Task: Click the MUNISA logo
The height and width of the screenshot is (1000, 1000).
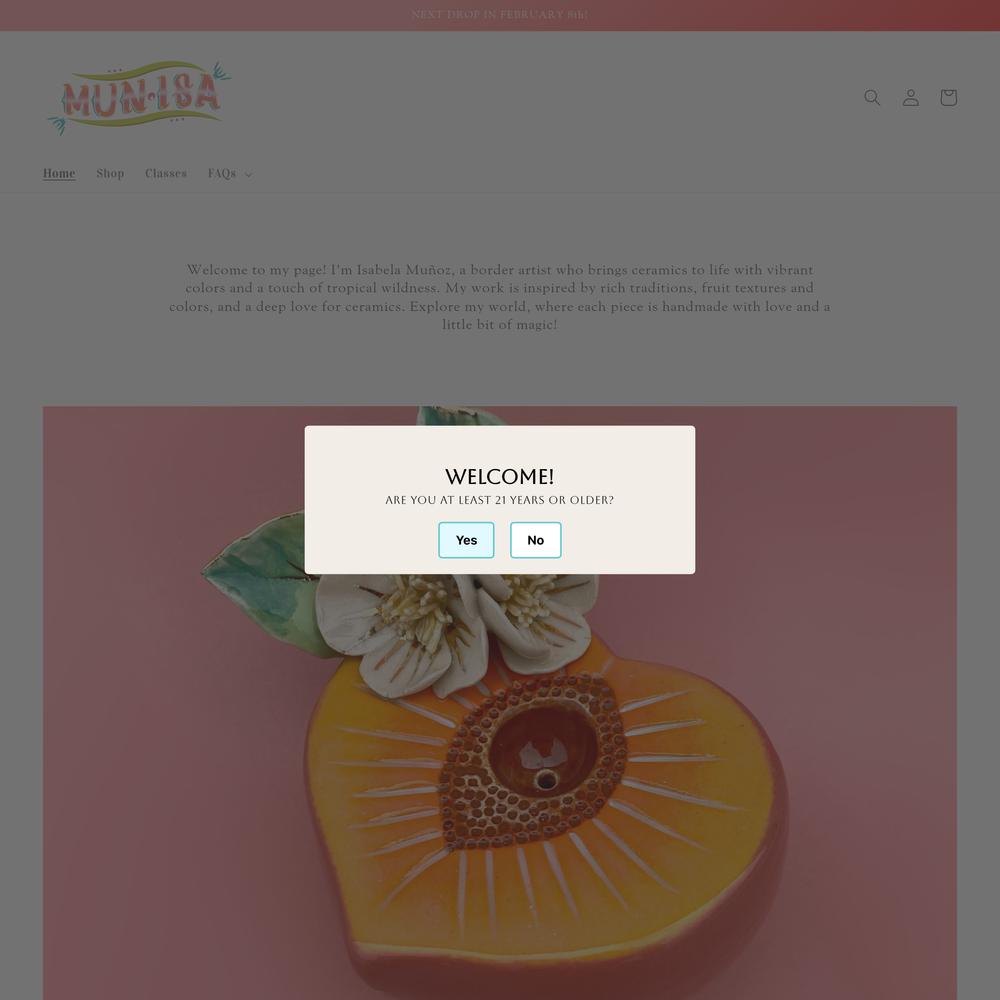Action: tap(140, 98)
